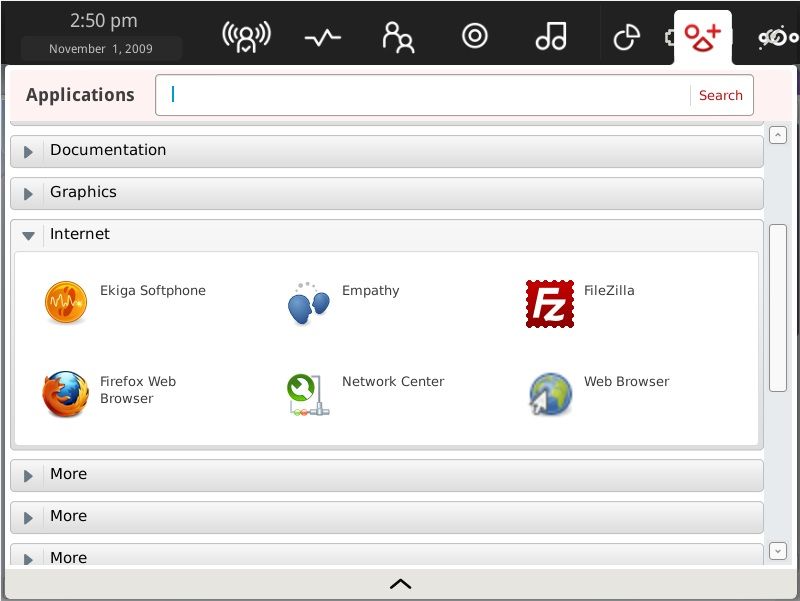Expand the Graphics category

tap(29, 193)
